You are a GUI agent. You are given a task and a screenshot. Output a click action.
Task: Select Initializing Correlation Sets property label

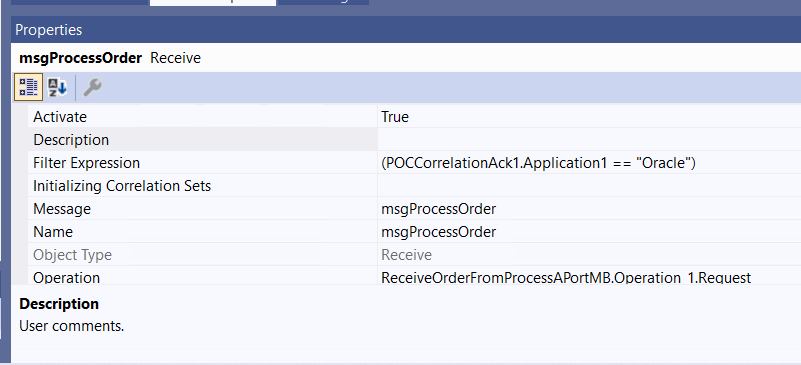pos(122,186)
